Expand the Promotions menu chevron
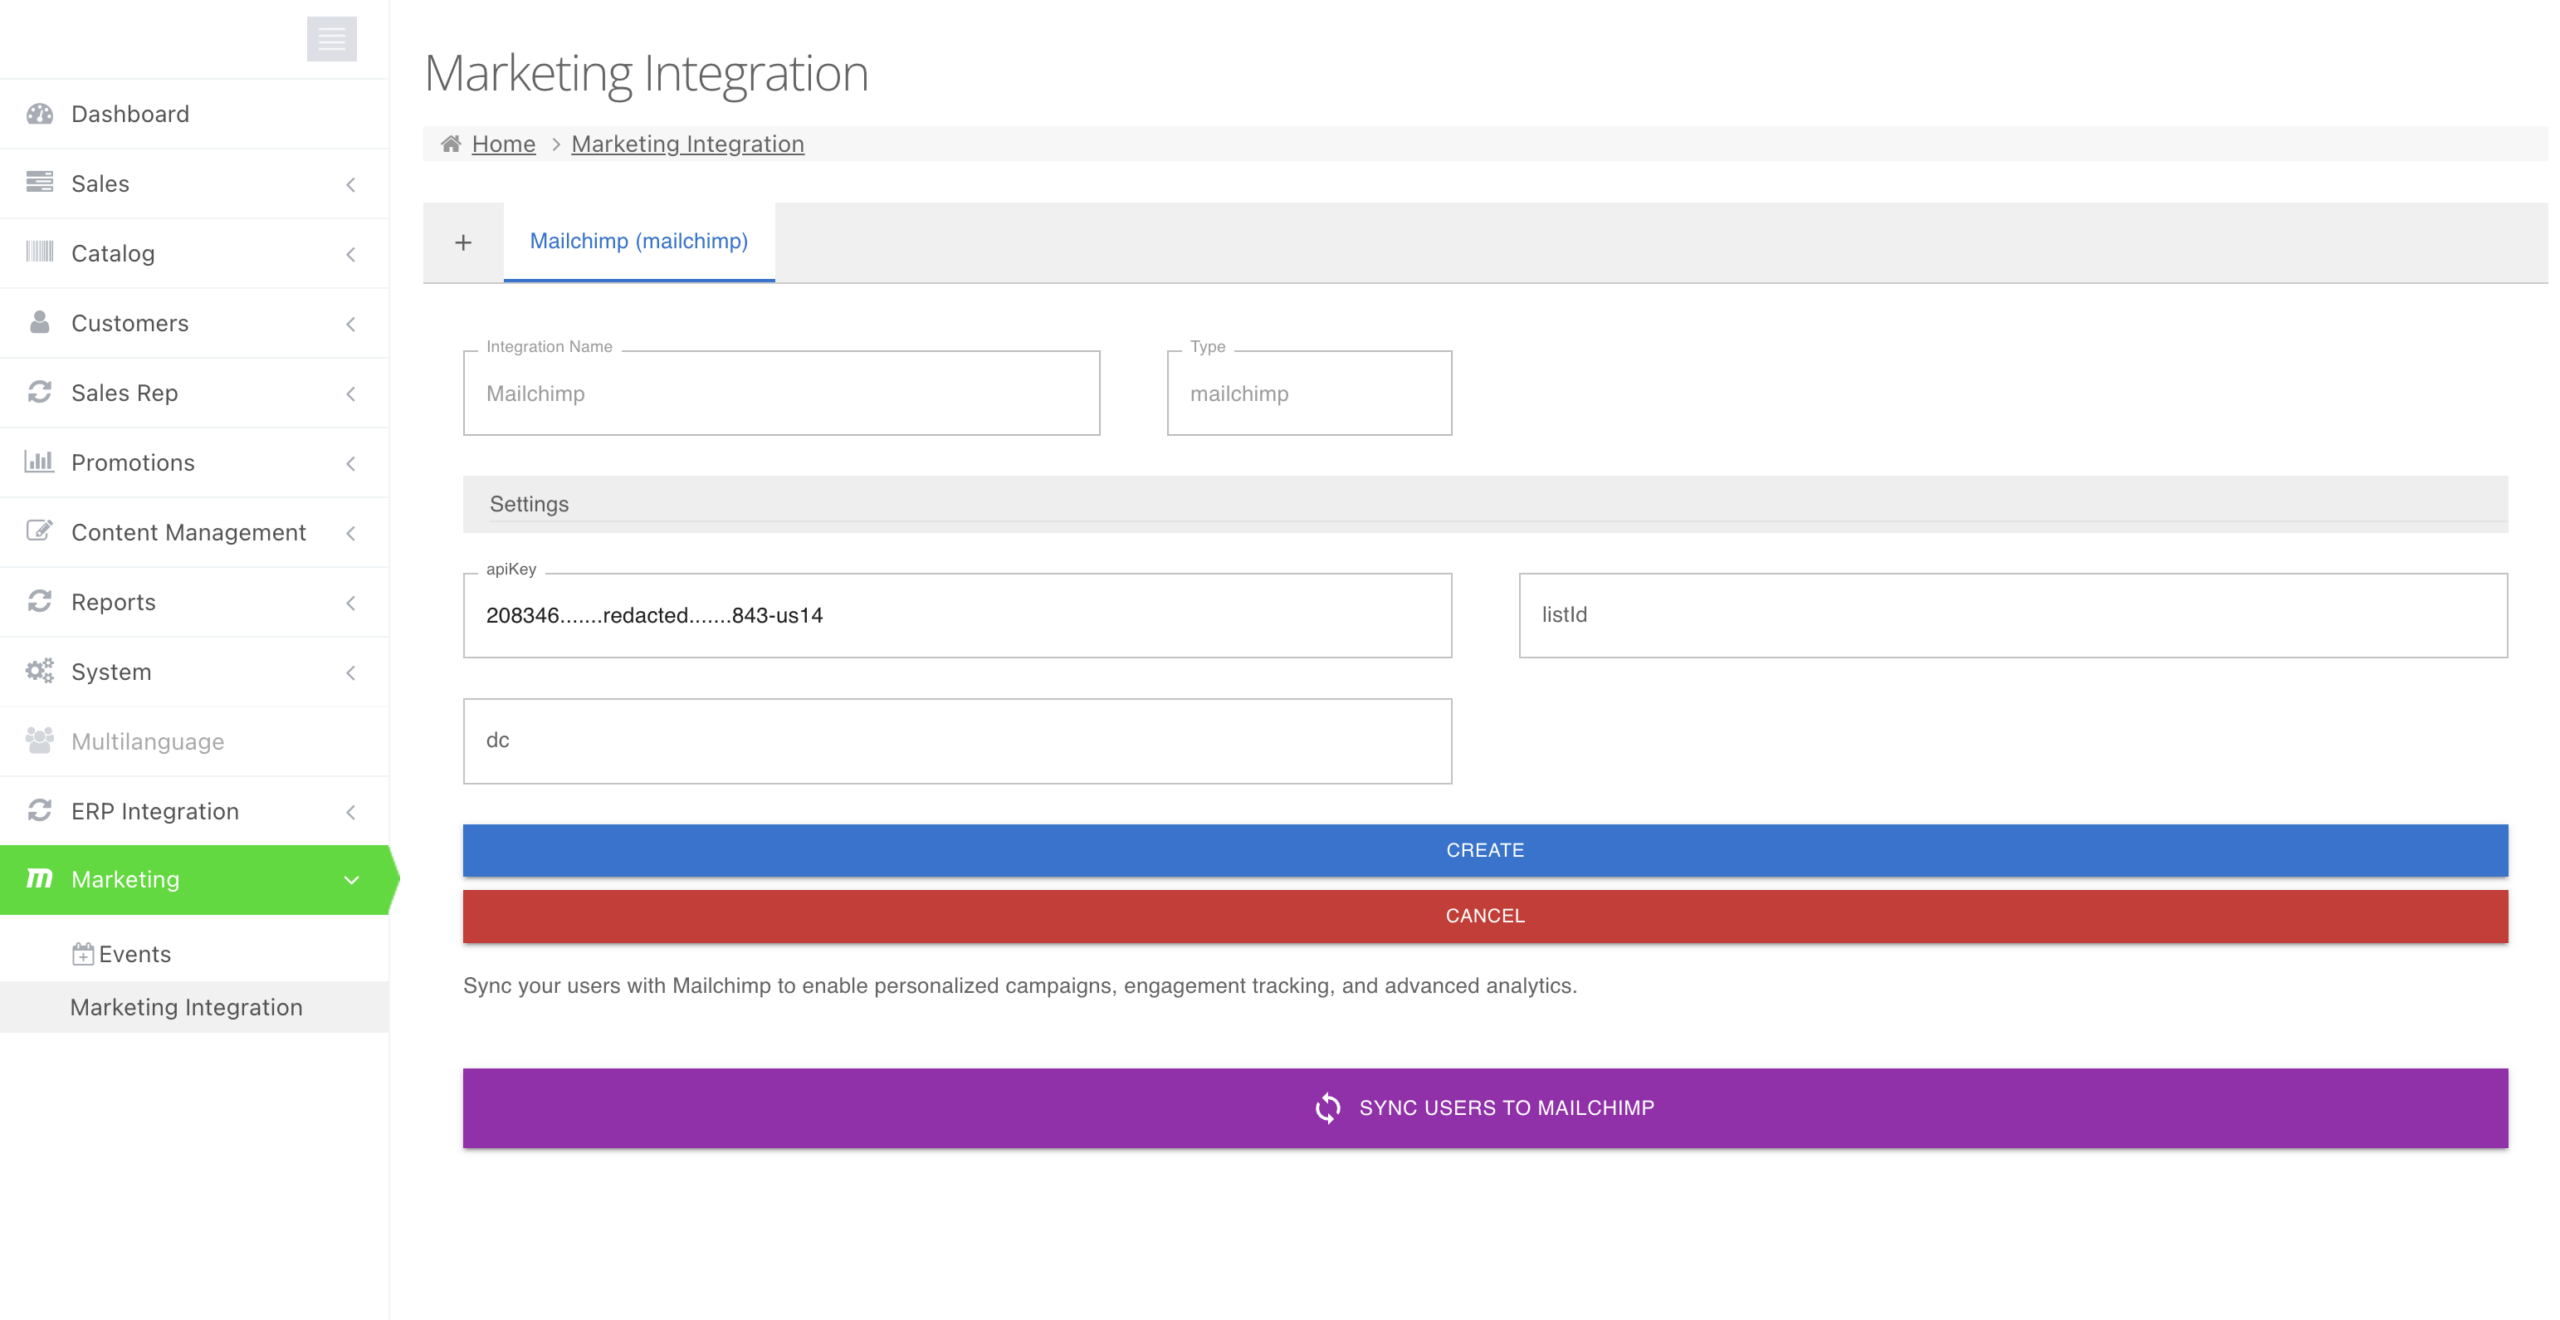Screen dimensions: 2560x1320 pos(351,463)
